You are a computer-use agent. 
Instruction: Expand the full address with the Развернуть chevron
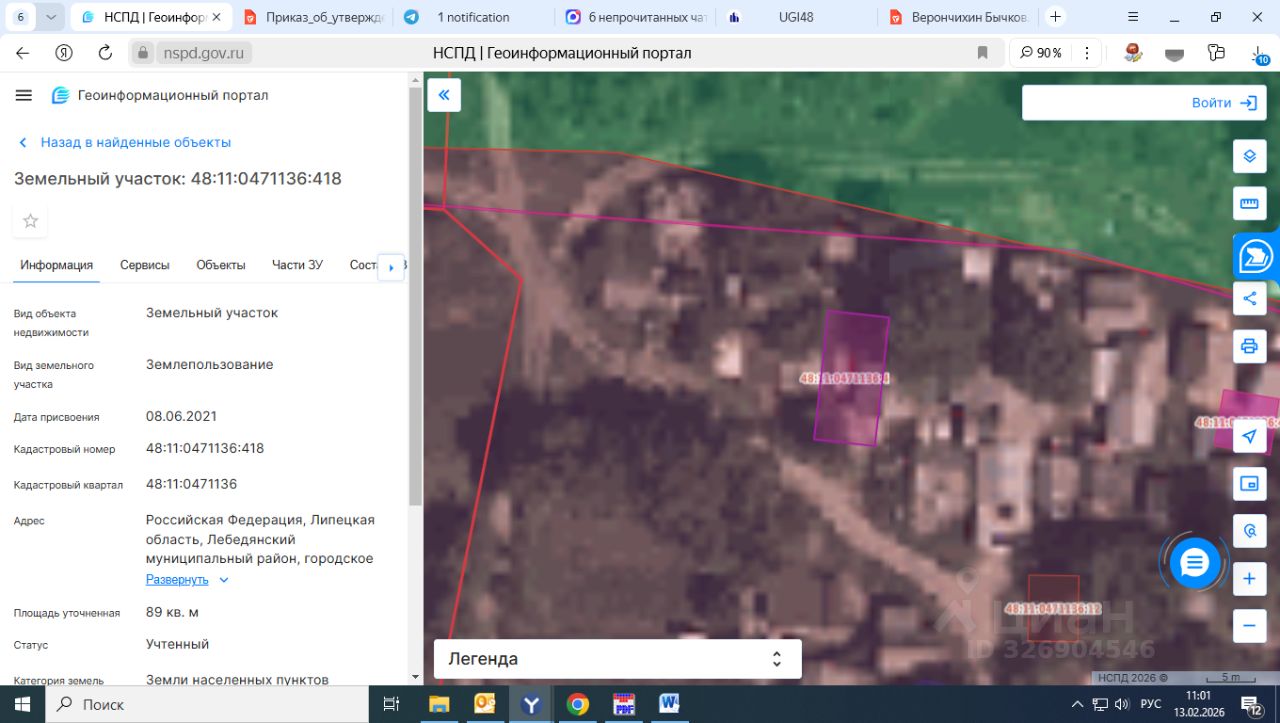[x=224, y=580]
